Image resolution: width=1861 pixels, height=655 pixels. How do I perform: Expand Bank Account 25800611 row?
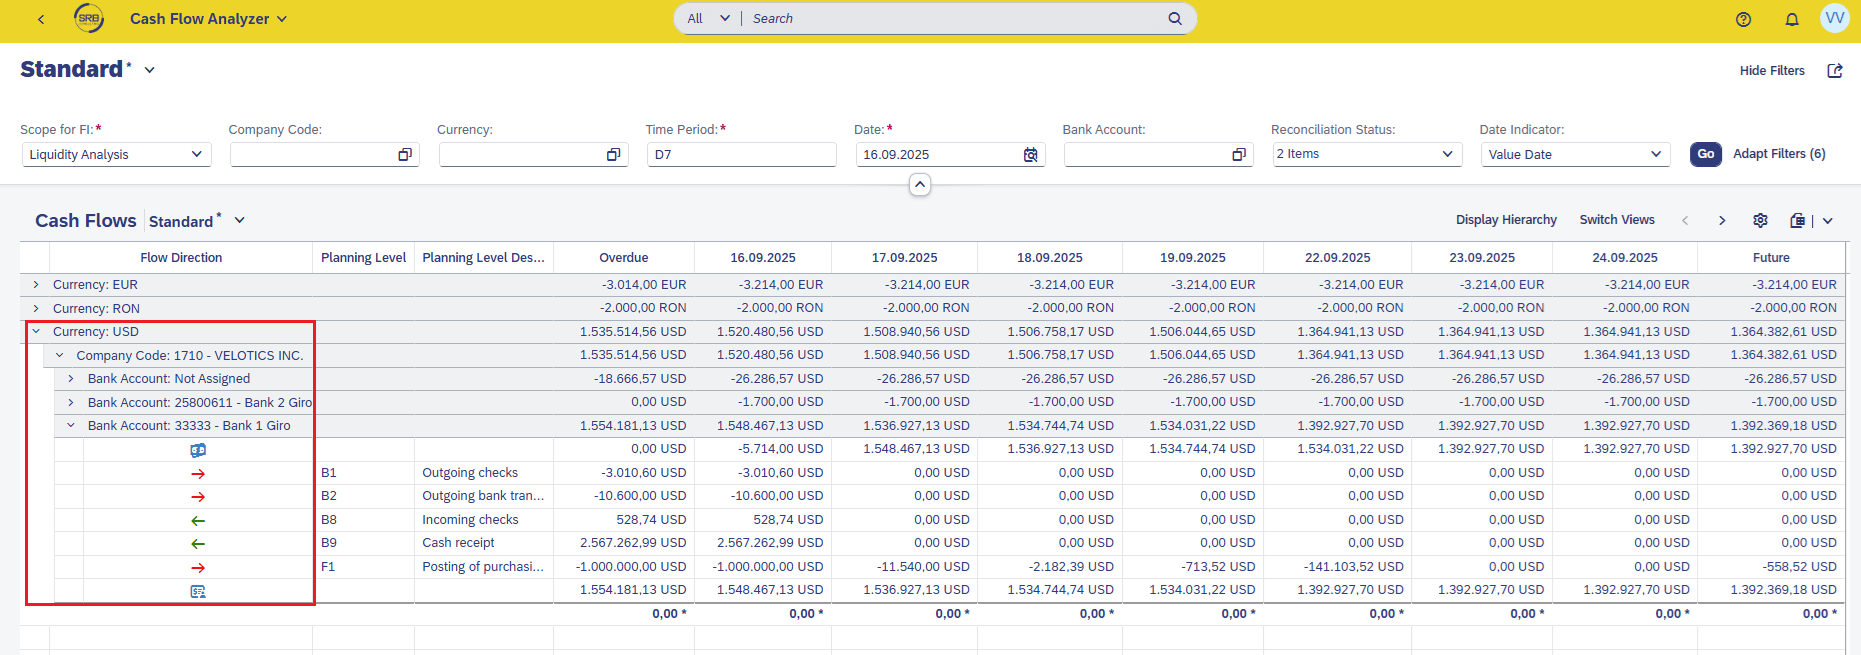tap(71, 403)
